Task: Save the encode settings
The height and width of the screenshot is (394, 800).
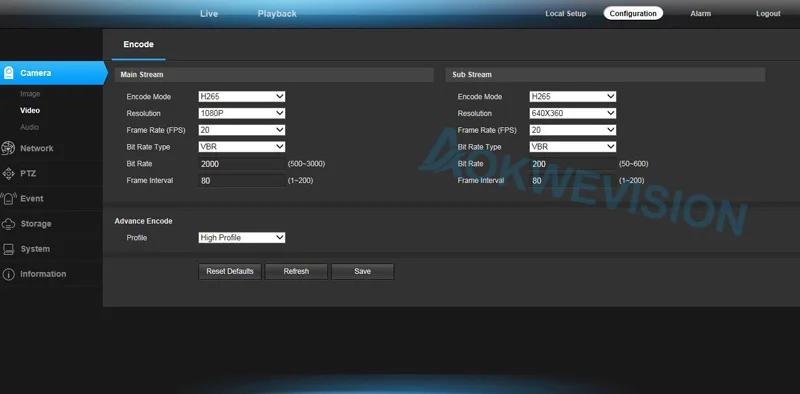Action: point(362,272)
